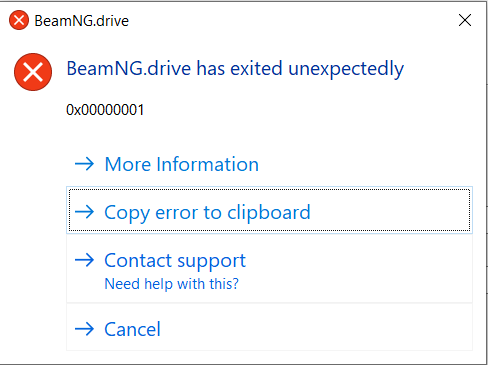Click the arrow icon beside Copy error to clipboard
Screen dimensions: 488x365
pyautogui.click(x=85, y=212)
